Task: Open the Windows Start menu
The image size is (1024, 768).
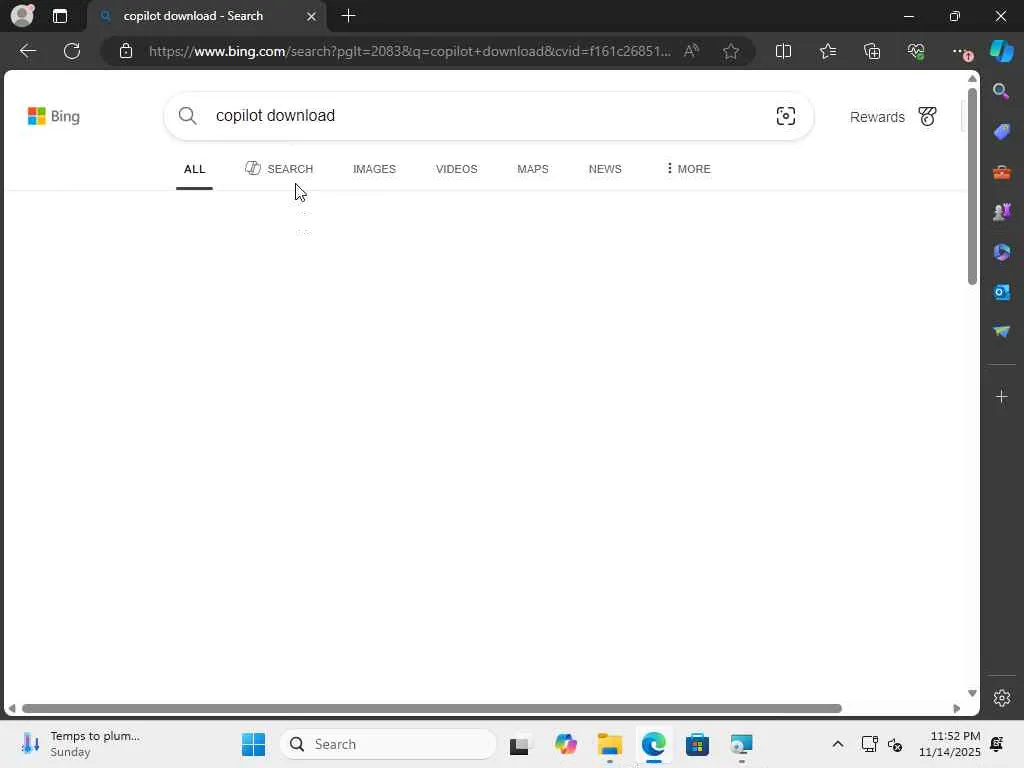Action: (253, 744)
